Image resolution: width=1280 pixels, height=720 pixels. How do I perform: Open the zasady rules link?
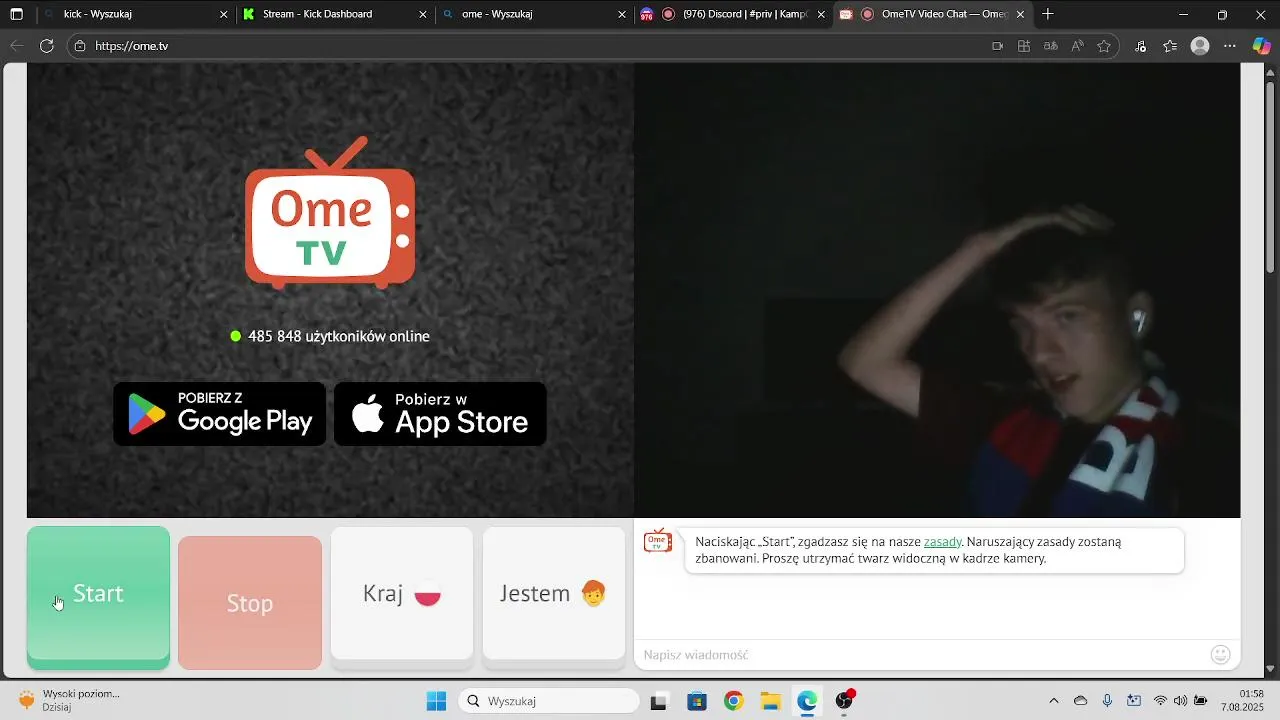pyautogui.click(x=942, y=542)
